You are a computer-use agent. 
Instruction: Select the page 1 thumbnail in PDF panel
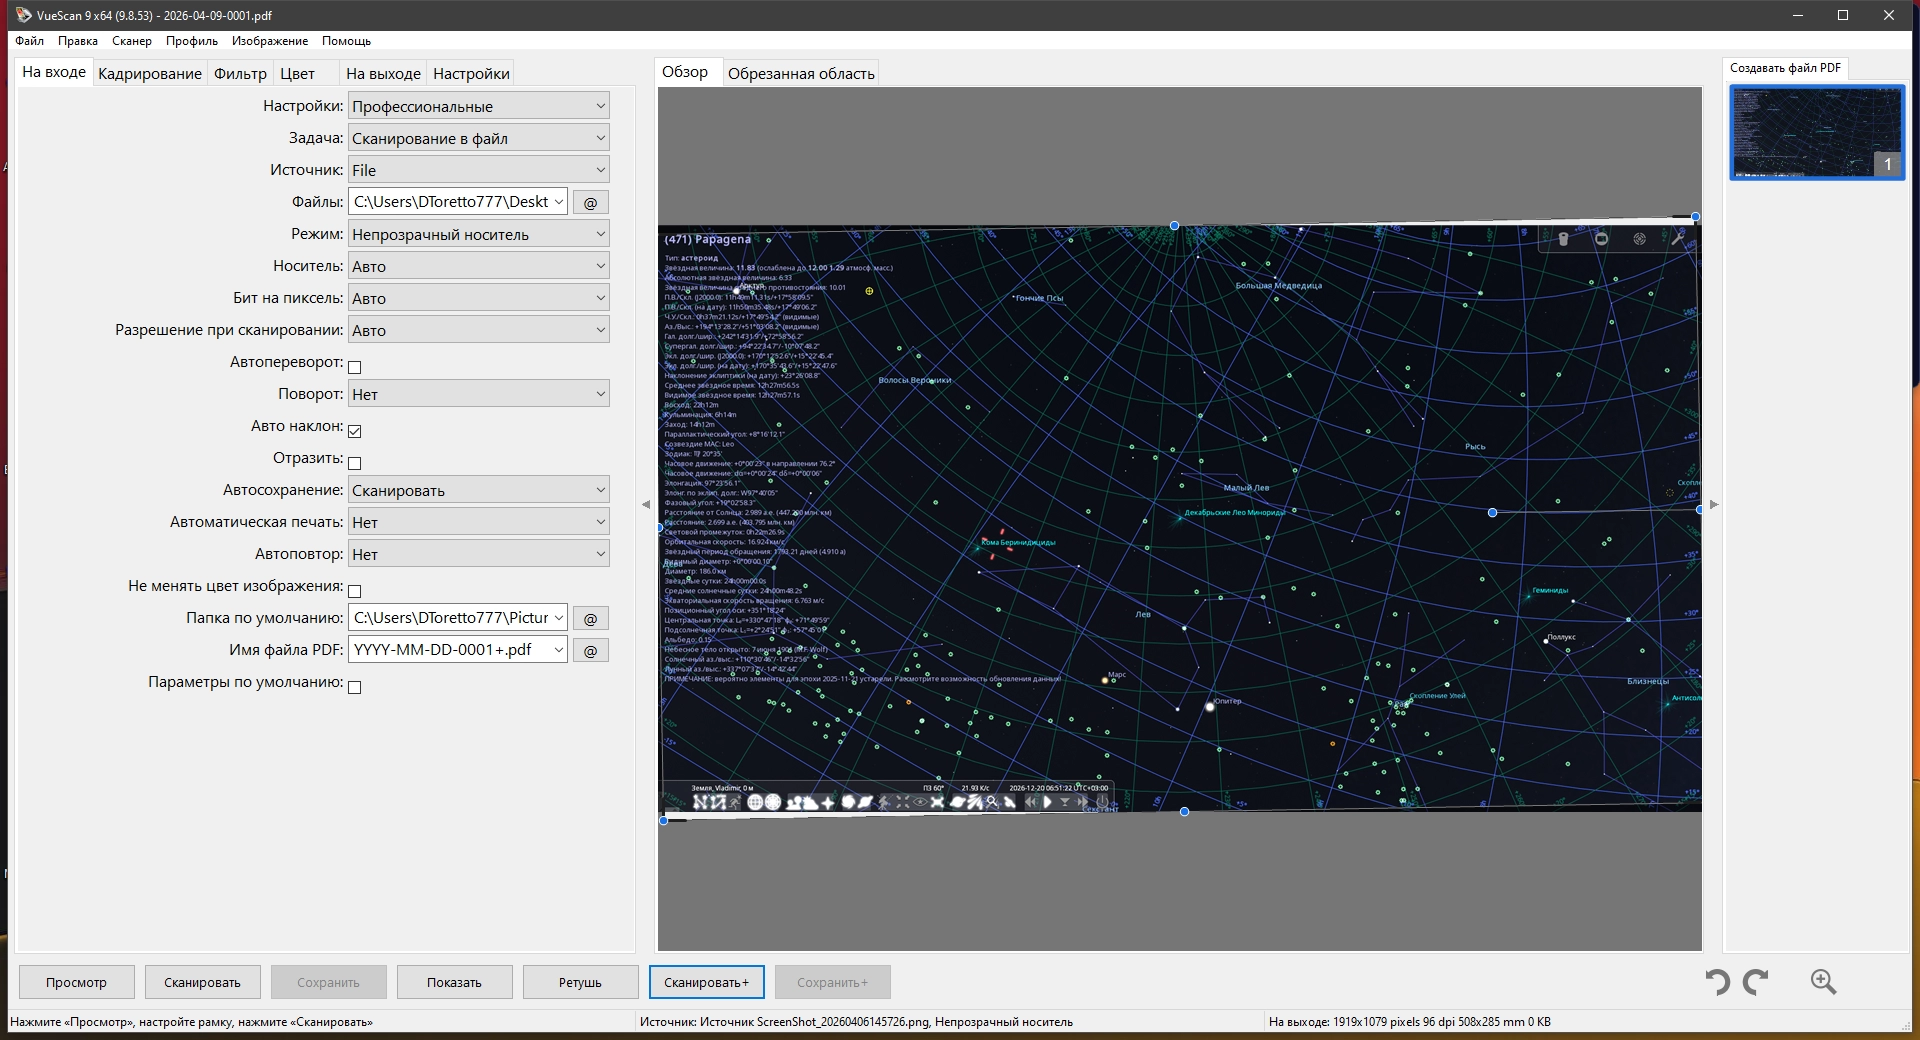point(1816,132)
